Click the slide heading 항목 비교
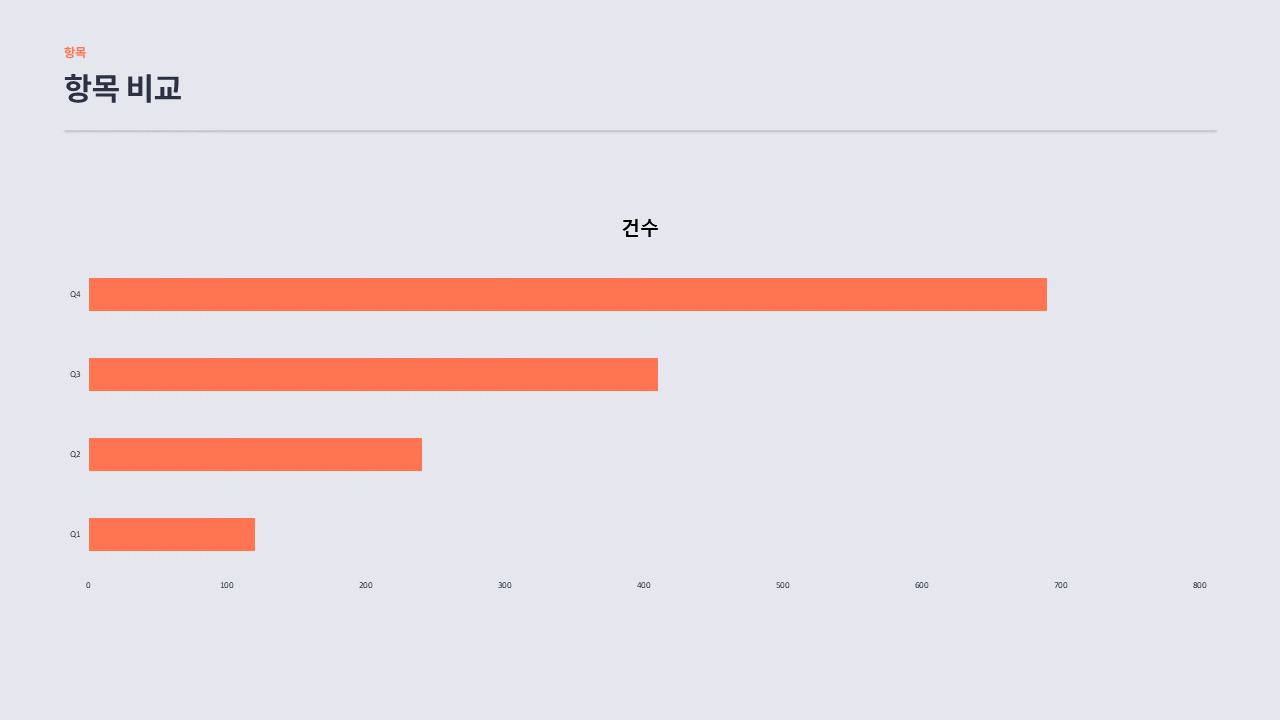 tap(123, 88)
